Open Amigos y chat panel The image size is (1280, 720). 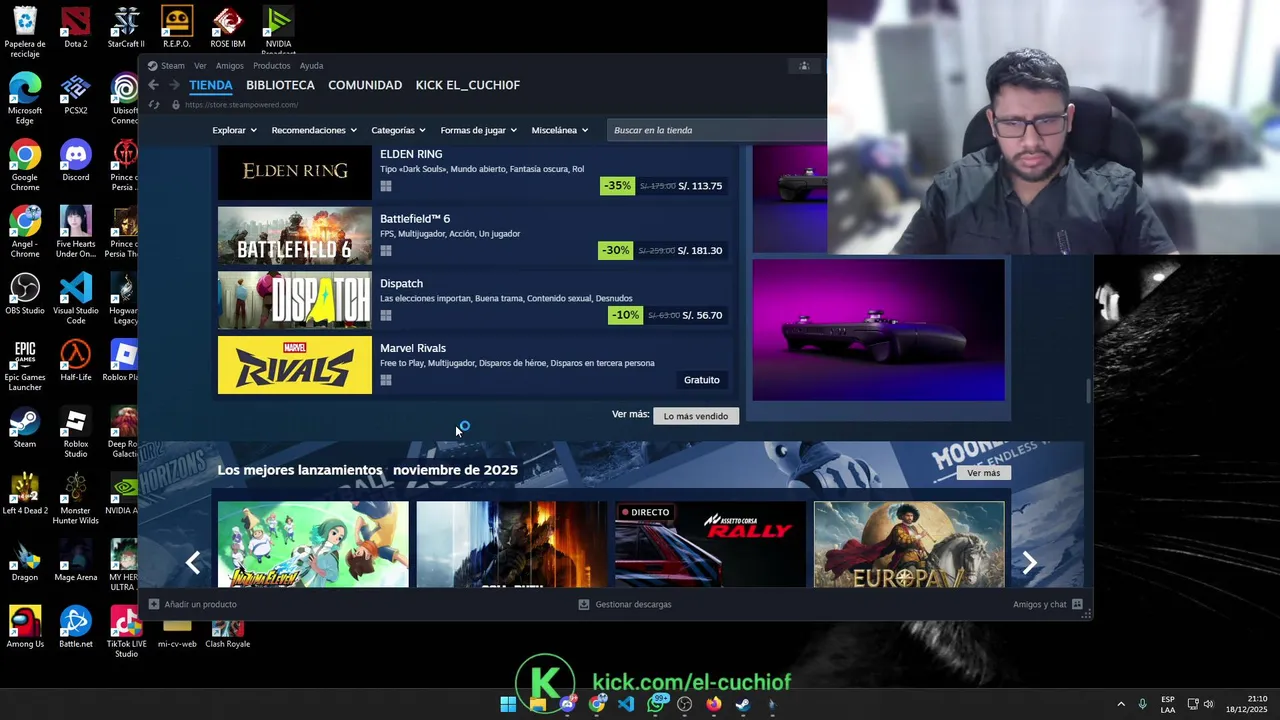point(1048,604)
